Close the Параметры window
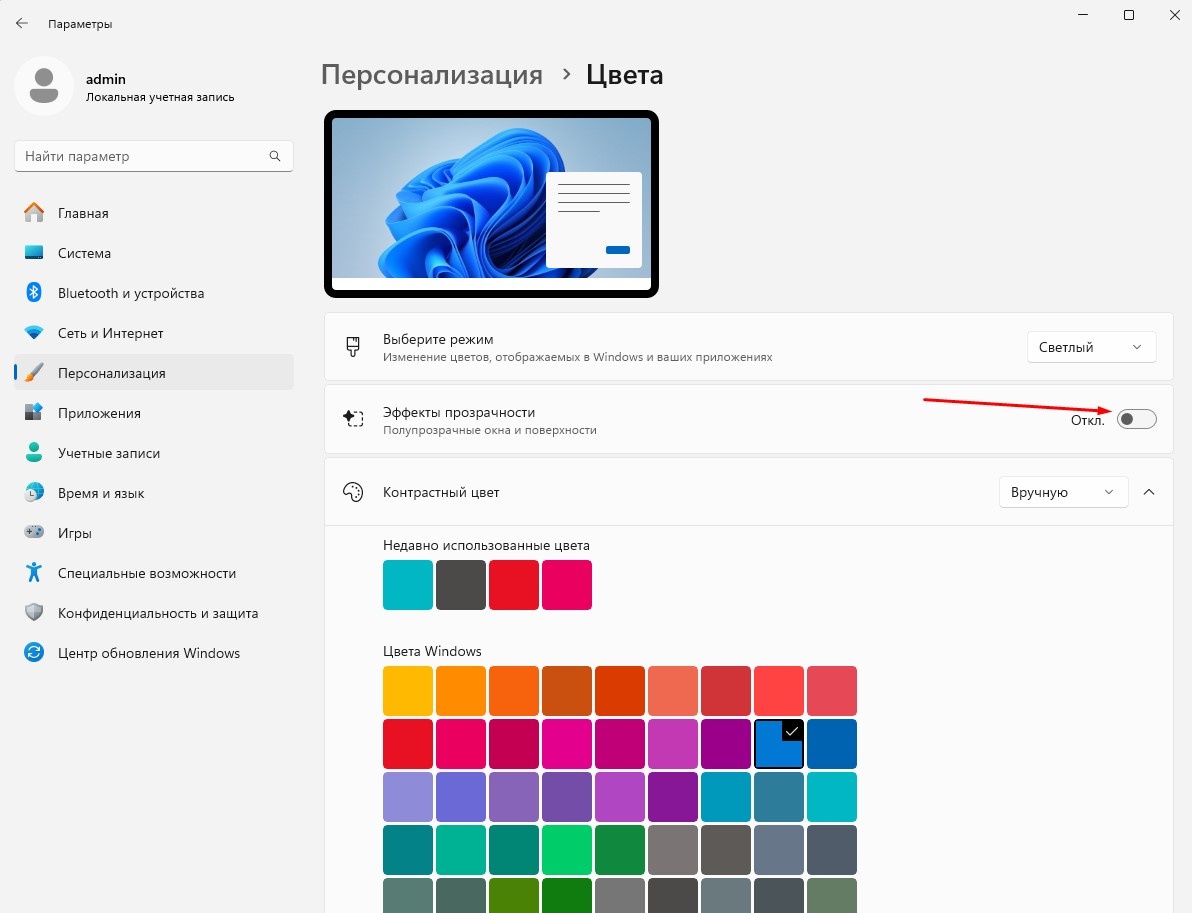Image resolution: width=1192 pixels, height=913 pixels. click(x=1175, y=15)
